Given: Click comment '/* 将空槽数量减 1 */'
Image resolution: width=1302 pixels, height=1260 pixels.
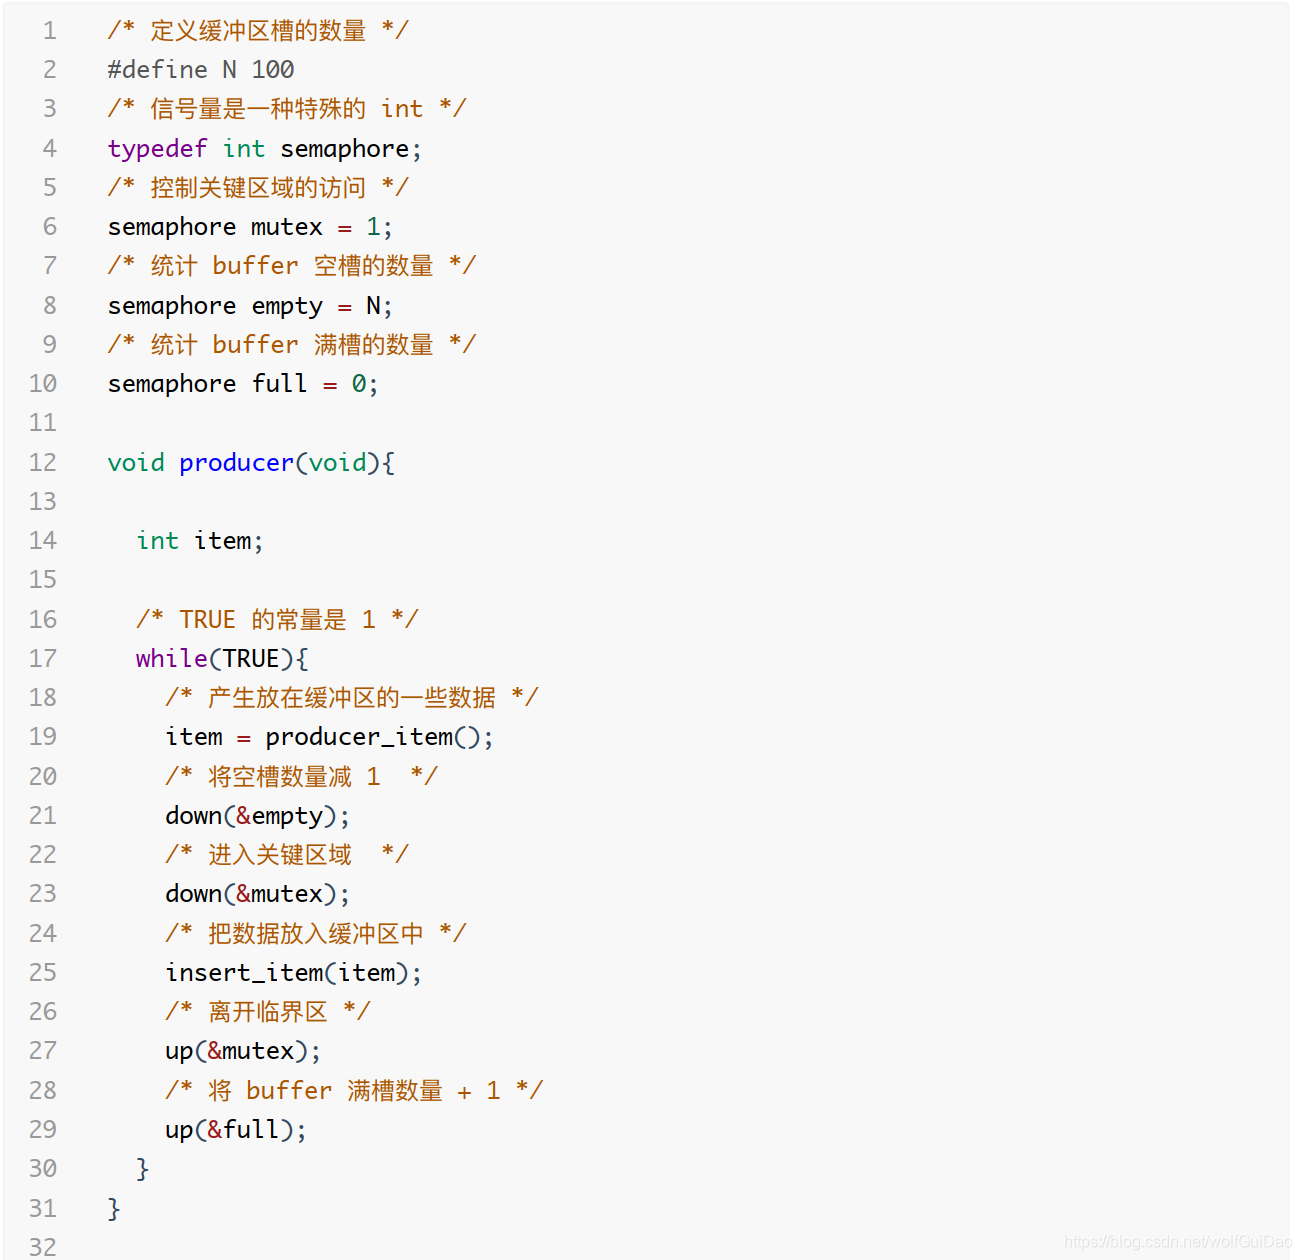Looking at the screenshot, I should pyautogui.click(x=302, y=777).
